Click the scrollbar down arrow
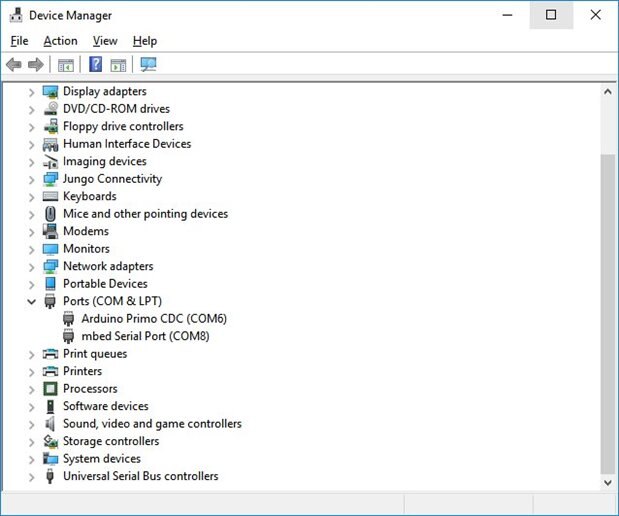Viewport: 619px width, 516px height. pos(607,482)
